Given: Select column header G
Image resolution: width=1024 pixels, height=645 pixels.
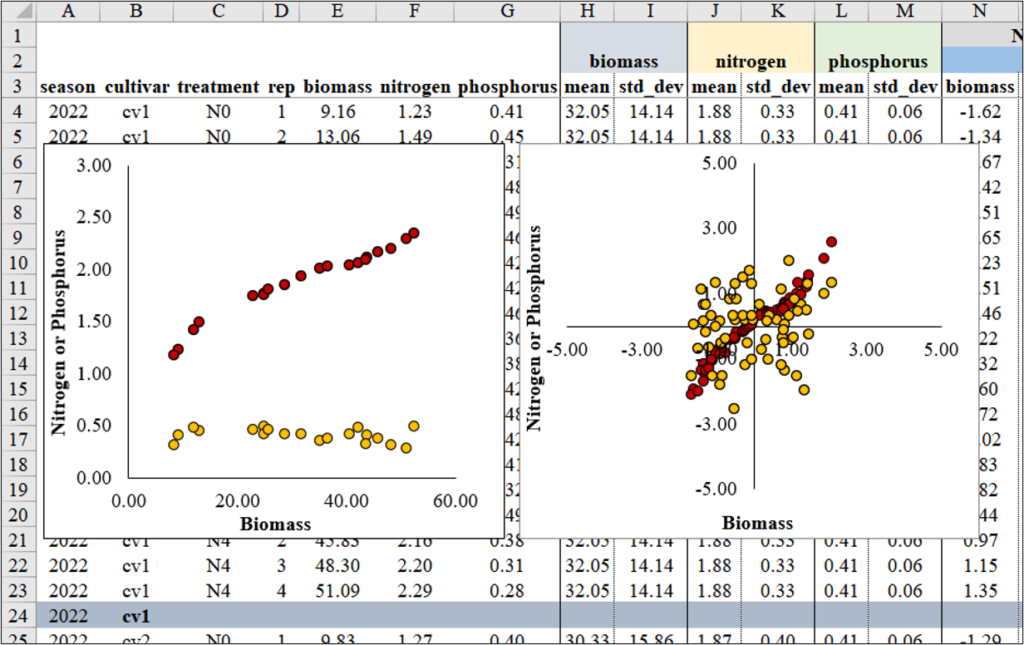Looking at the screenshot, I should (x=507, y=11).
